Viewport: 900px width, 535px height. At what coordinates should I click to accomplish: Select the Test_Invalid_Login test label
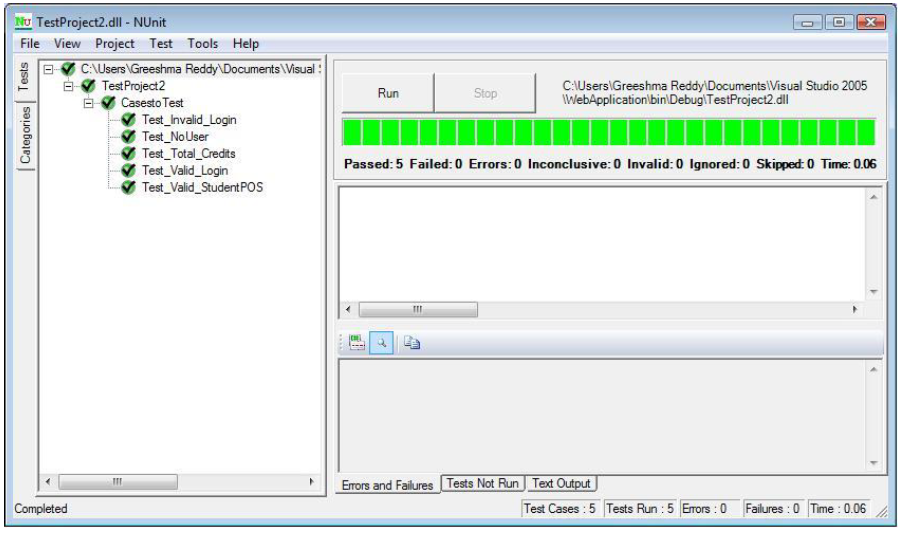tap(189, 120)
